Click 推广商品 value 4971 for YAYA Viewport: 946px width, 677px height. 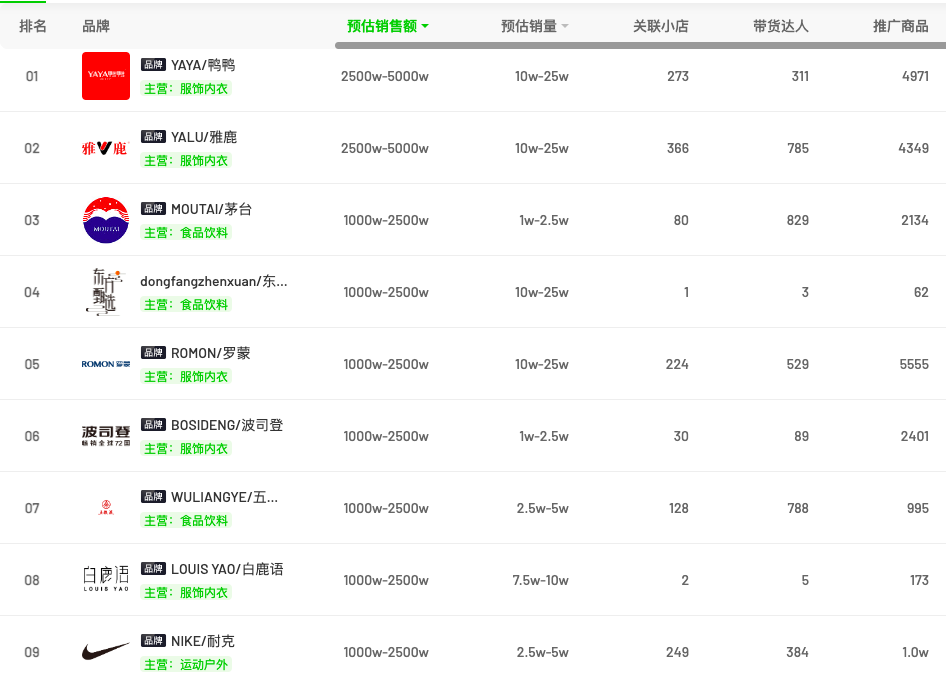(x=915, y=76)
